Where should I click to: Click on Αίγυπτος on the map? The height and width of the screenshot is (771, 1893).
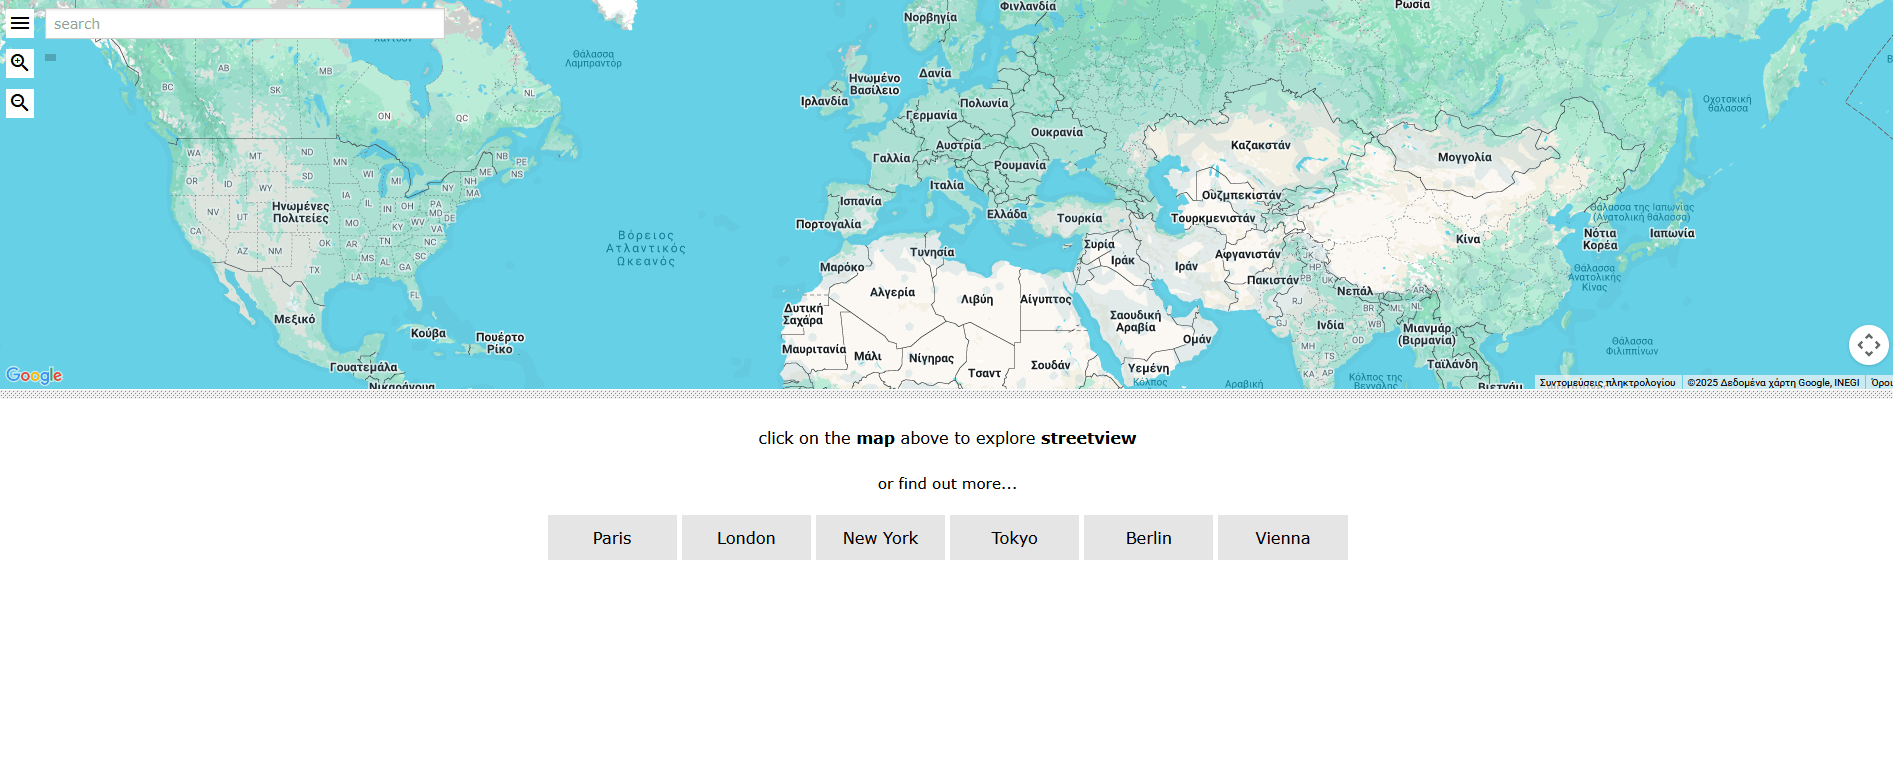click(x=1045, y=299)
